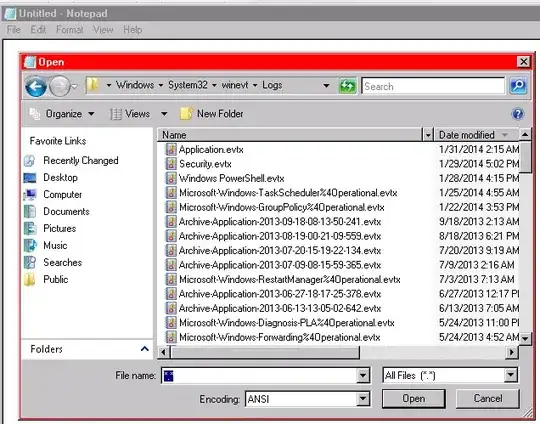The height and width of the screenshot is (424, 540).
Task: Go to Desktop favorite link
Action: click(x=51, y=178)
